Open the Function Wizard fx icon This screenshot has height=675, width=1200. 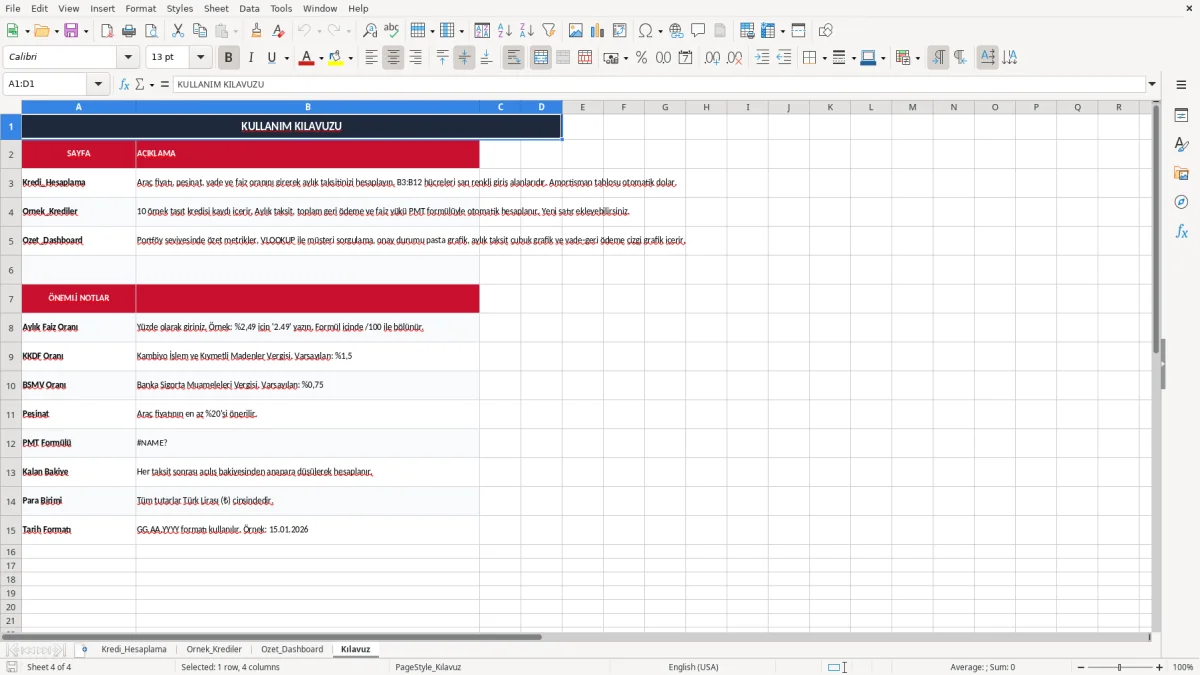[x=125, y=85]
